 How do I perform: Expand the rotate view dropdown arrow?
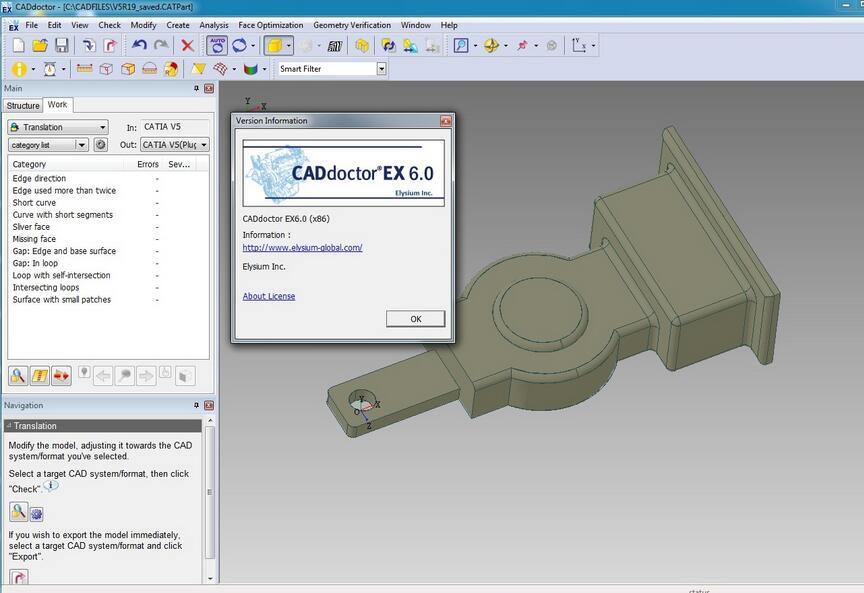point(253,46)
